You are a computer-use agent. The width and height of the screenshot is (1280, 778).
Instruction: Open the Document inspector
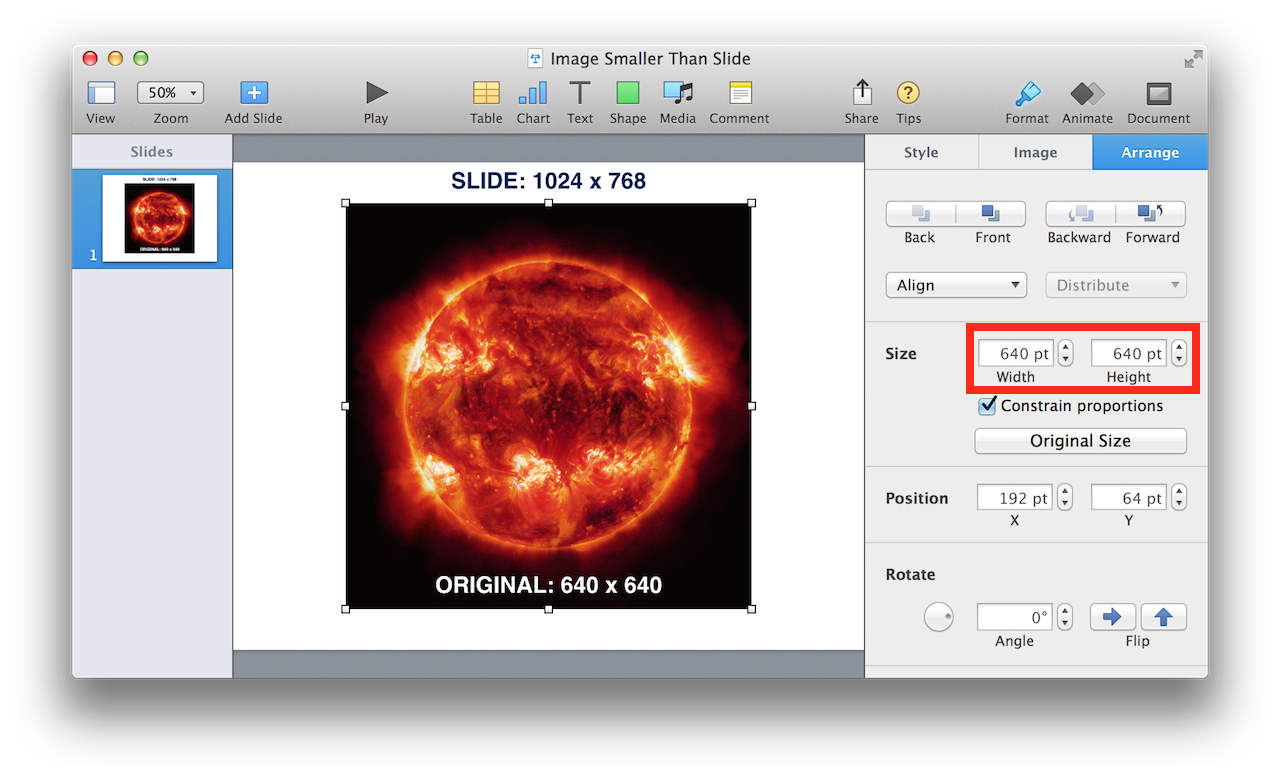click(x=1158, y=93)
